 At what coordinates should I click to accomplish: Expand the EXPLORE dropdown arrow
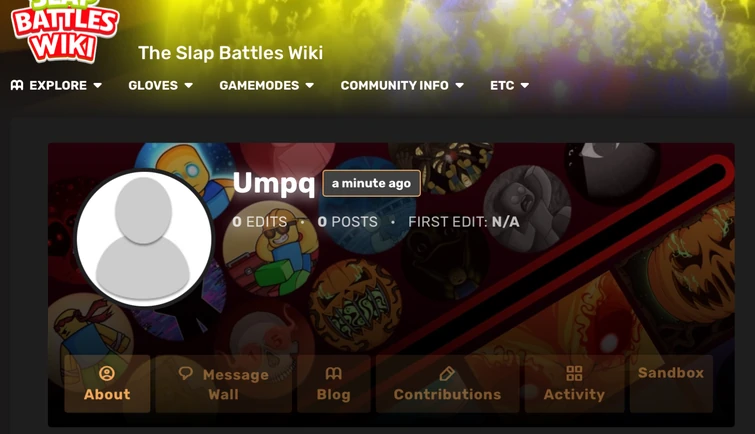98,85
